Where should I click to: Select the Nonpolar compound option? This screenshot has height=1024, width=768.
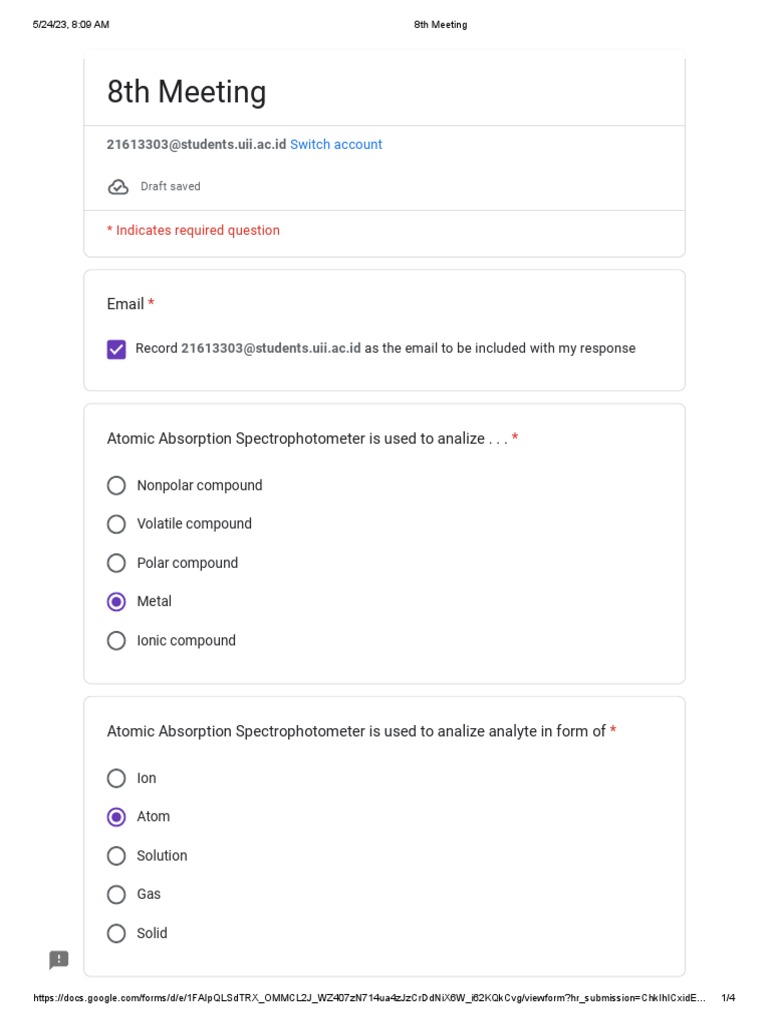pos(117,486)
